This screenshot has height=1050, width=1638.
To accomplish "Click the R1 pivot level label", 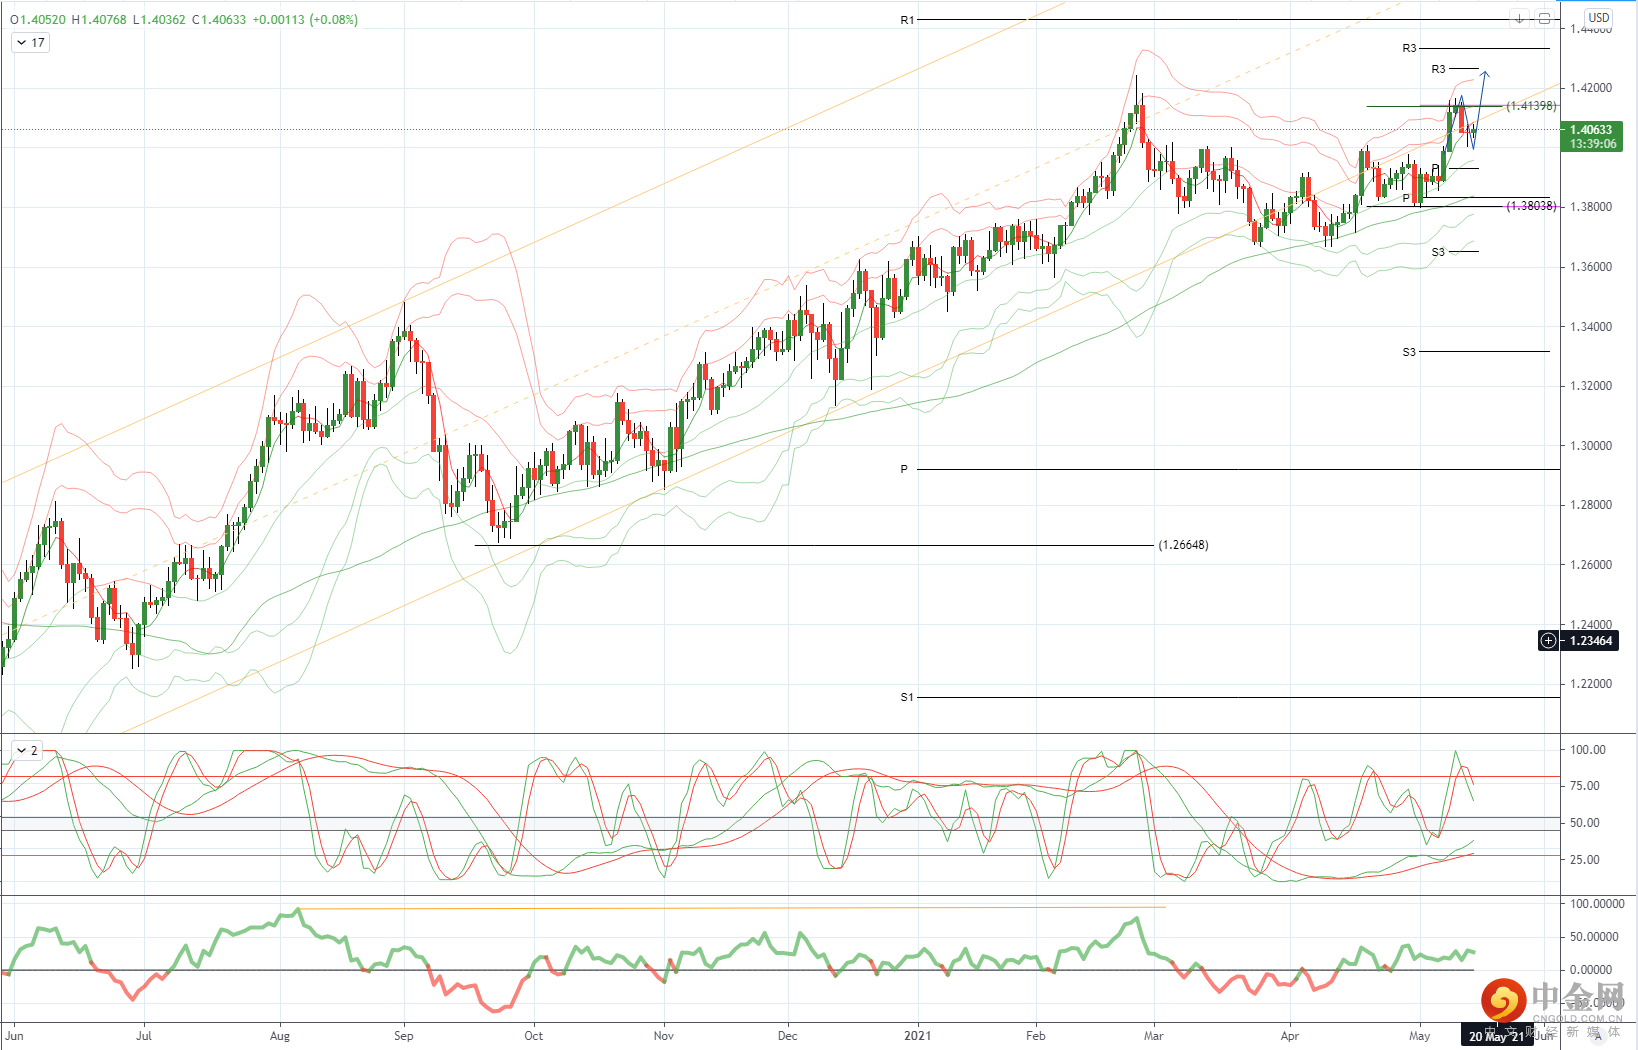I will pos(907,20).
